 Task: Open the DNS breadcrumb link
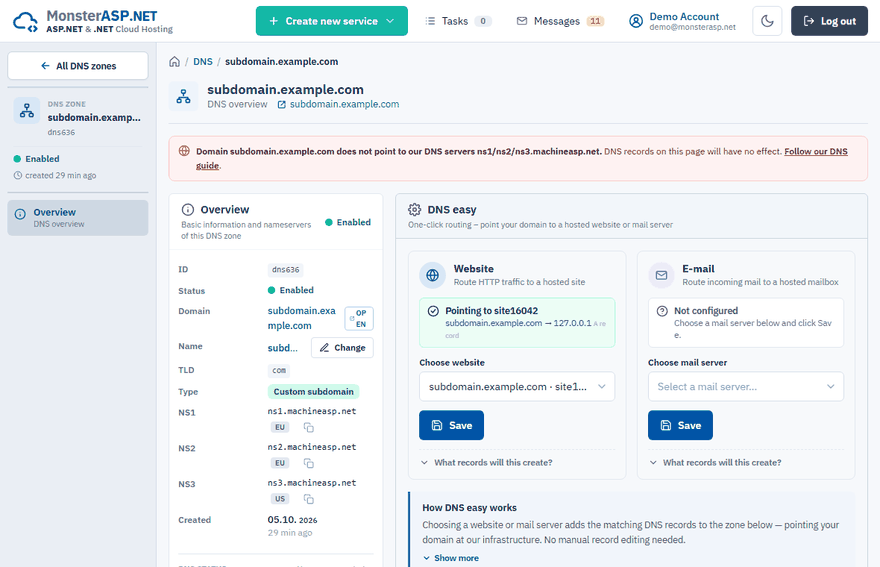203,62
